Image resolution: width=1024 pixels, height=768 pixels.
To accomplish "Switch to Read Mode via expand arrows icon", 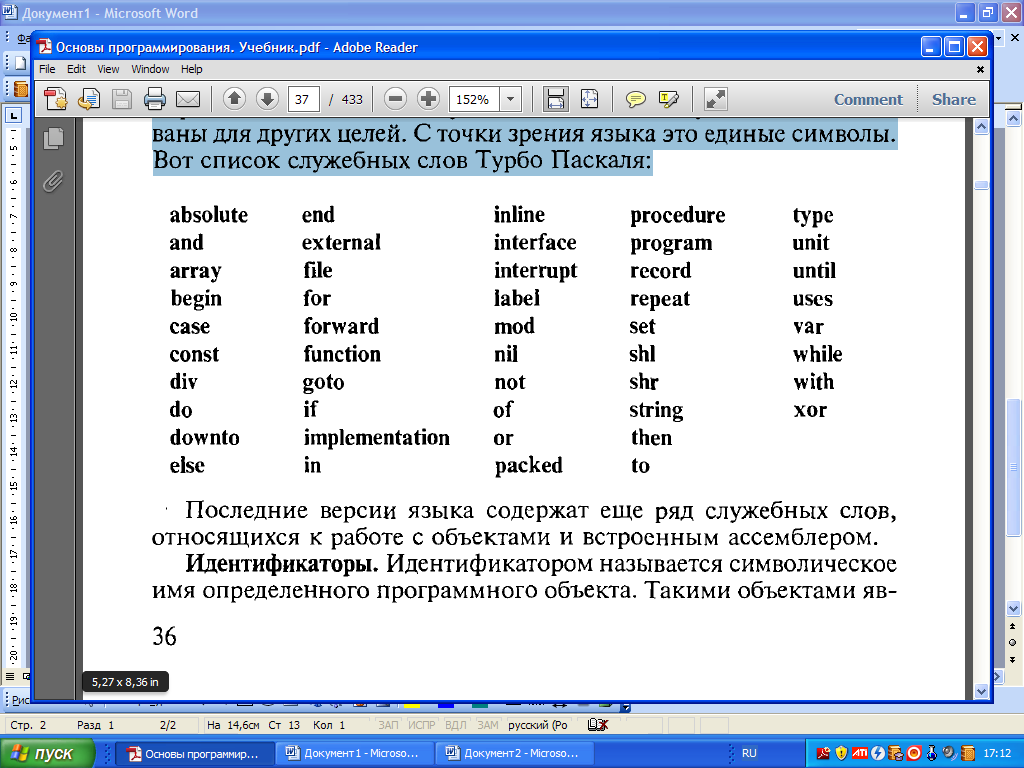I will coord(716,99).
